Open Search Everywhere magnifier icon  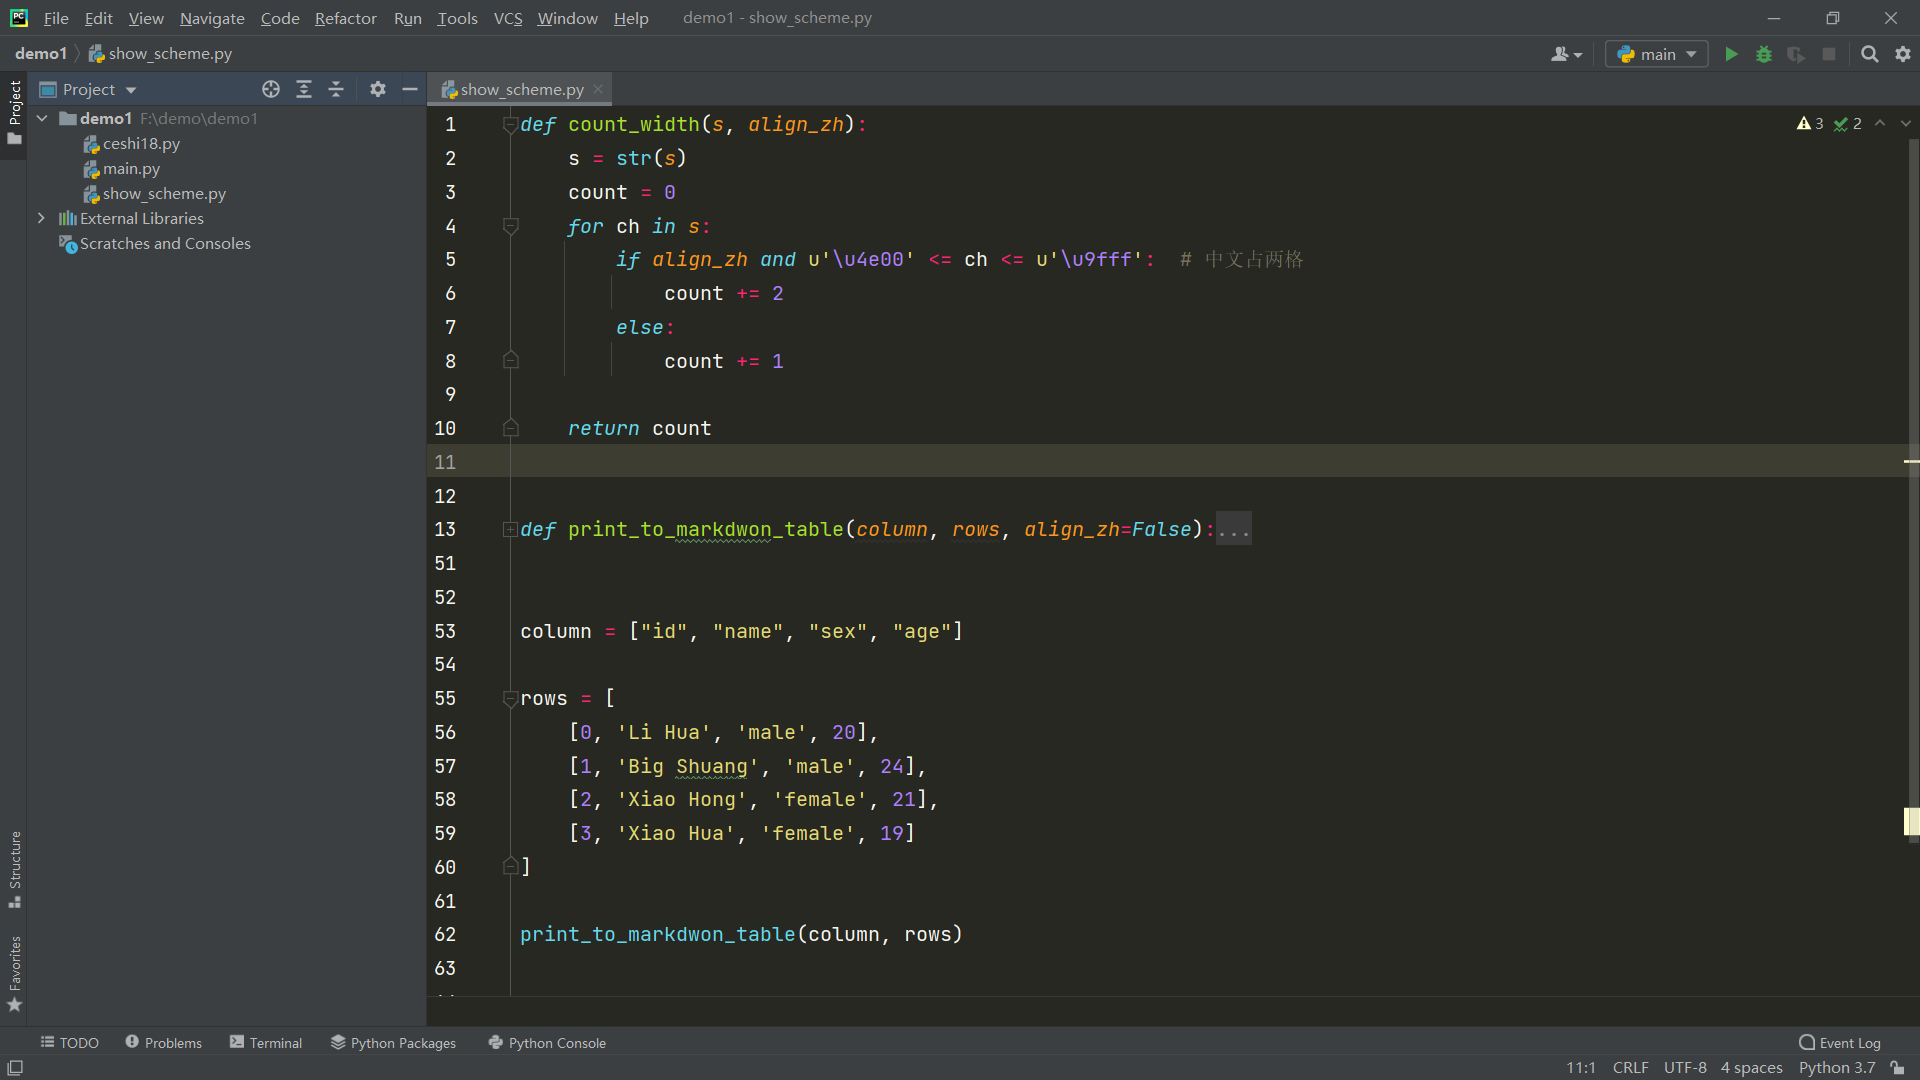coord(1869,55)
